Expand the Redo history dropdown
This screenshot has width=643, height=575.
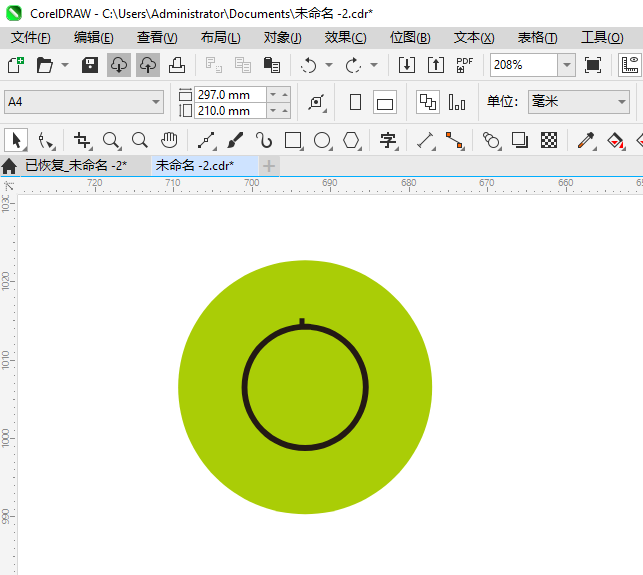(x=374, y=65)
